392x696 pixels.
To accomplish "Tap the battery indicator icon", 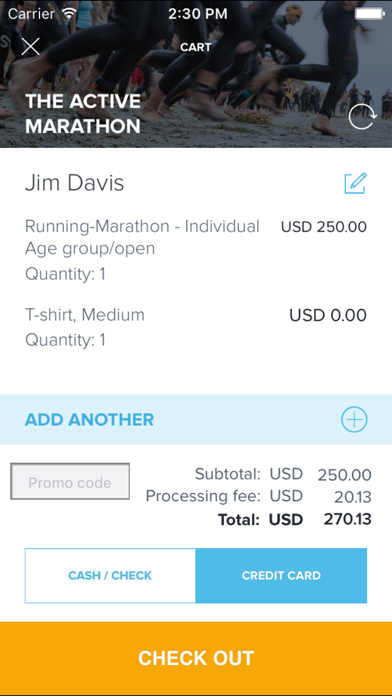I will pyautogui.click(x=369, y=14).
